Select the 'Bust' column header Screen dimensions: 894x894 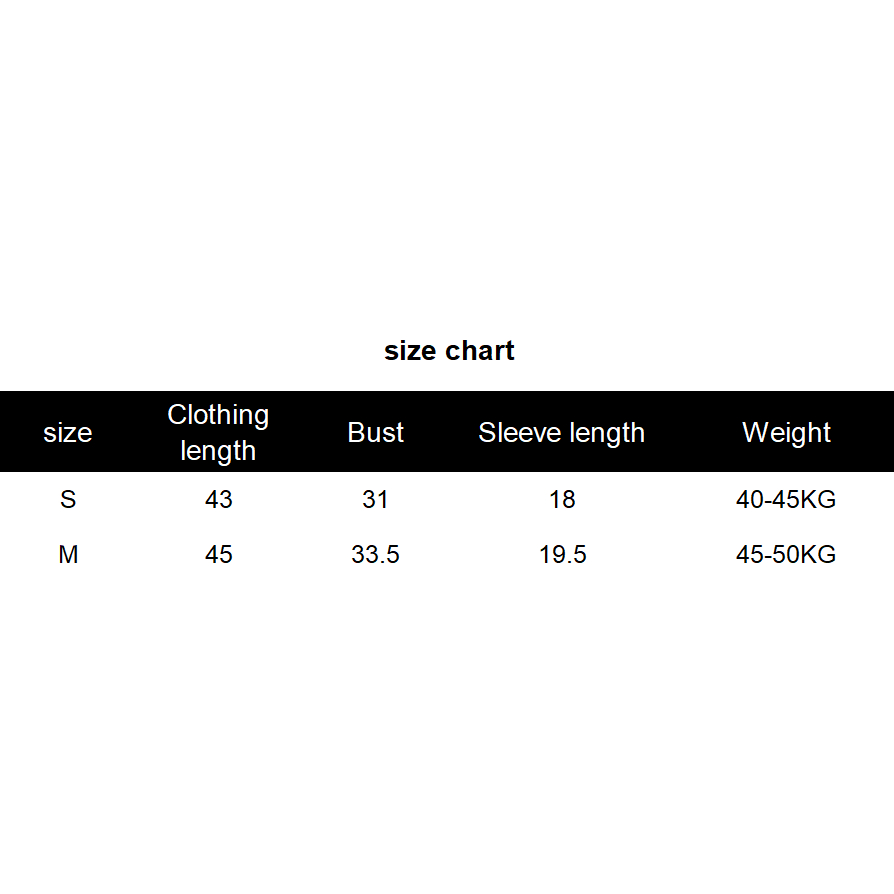376,433
